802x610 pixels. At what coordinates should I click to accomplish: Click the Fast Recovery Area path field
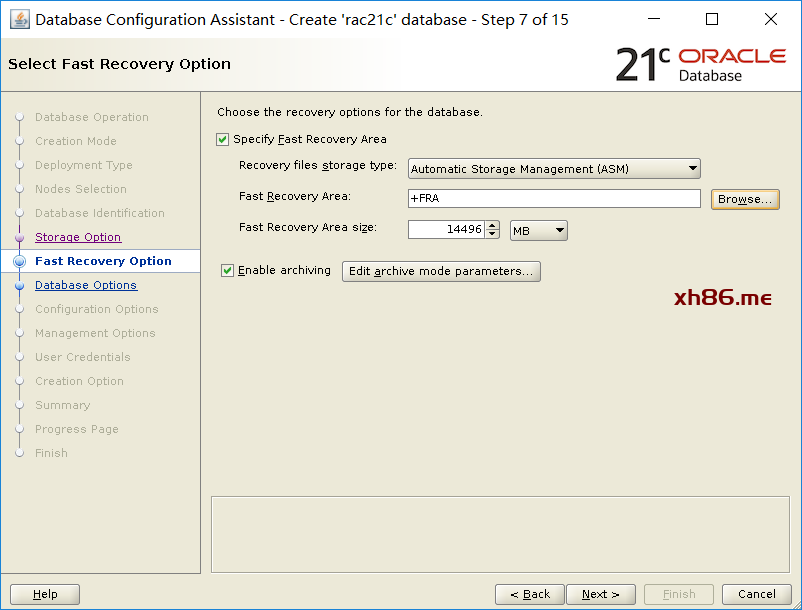[x=554, y=199]
